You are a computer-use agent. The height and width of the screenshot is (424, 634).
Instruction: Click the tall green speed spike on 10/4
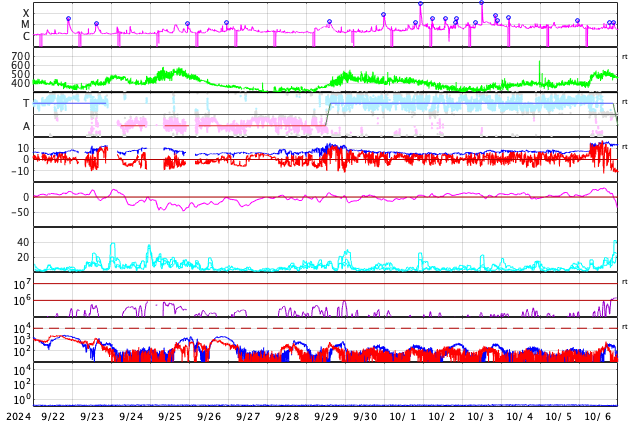[x=539, y=71]
